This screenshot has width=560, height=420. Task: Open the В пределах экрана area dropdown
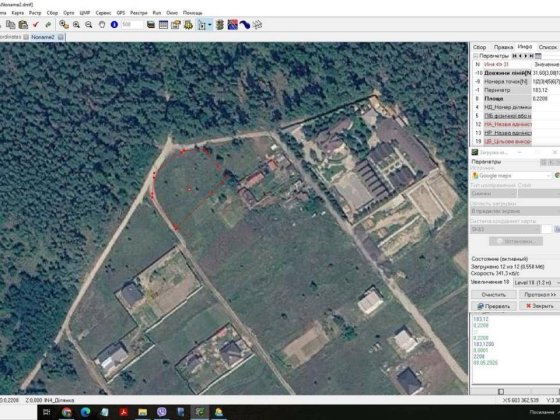(515, 211)
